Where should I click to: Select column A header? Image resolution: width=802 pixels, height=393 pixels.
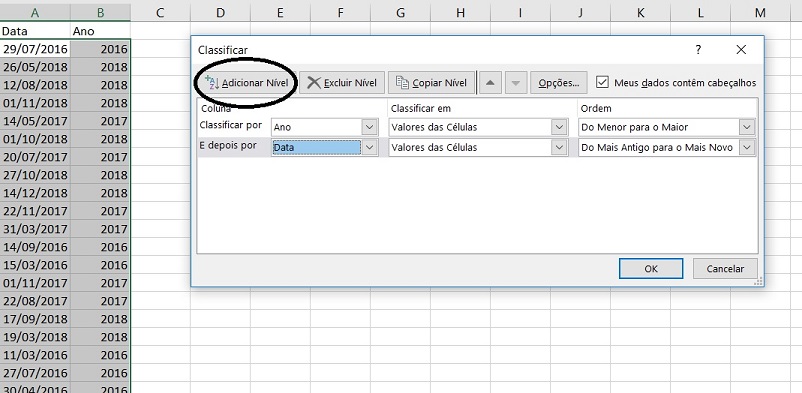(x=35, y=13)
